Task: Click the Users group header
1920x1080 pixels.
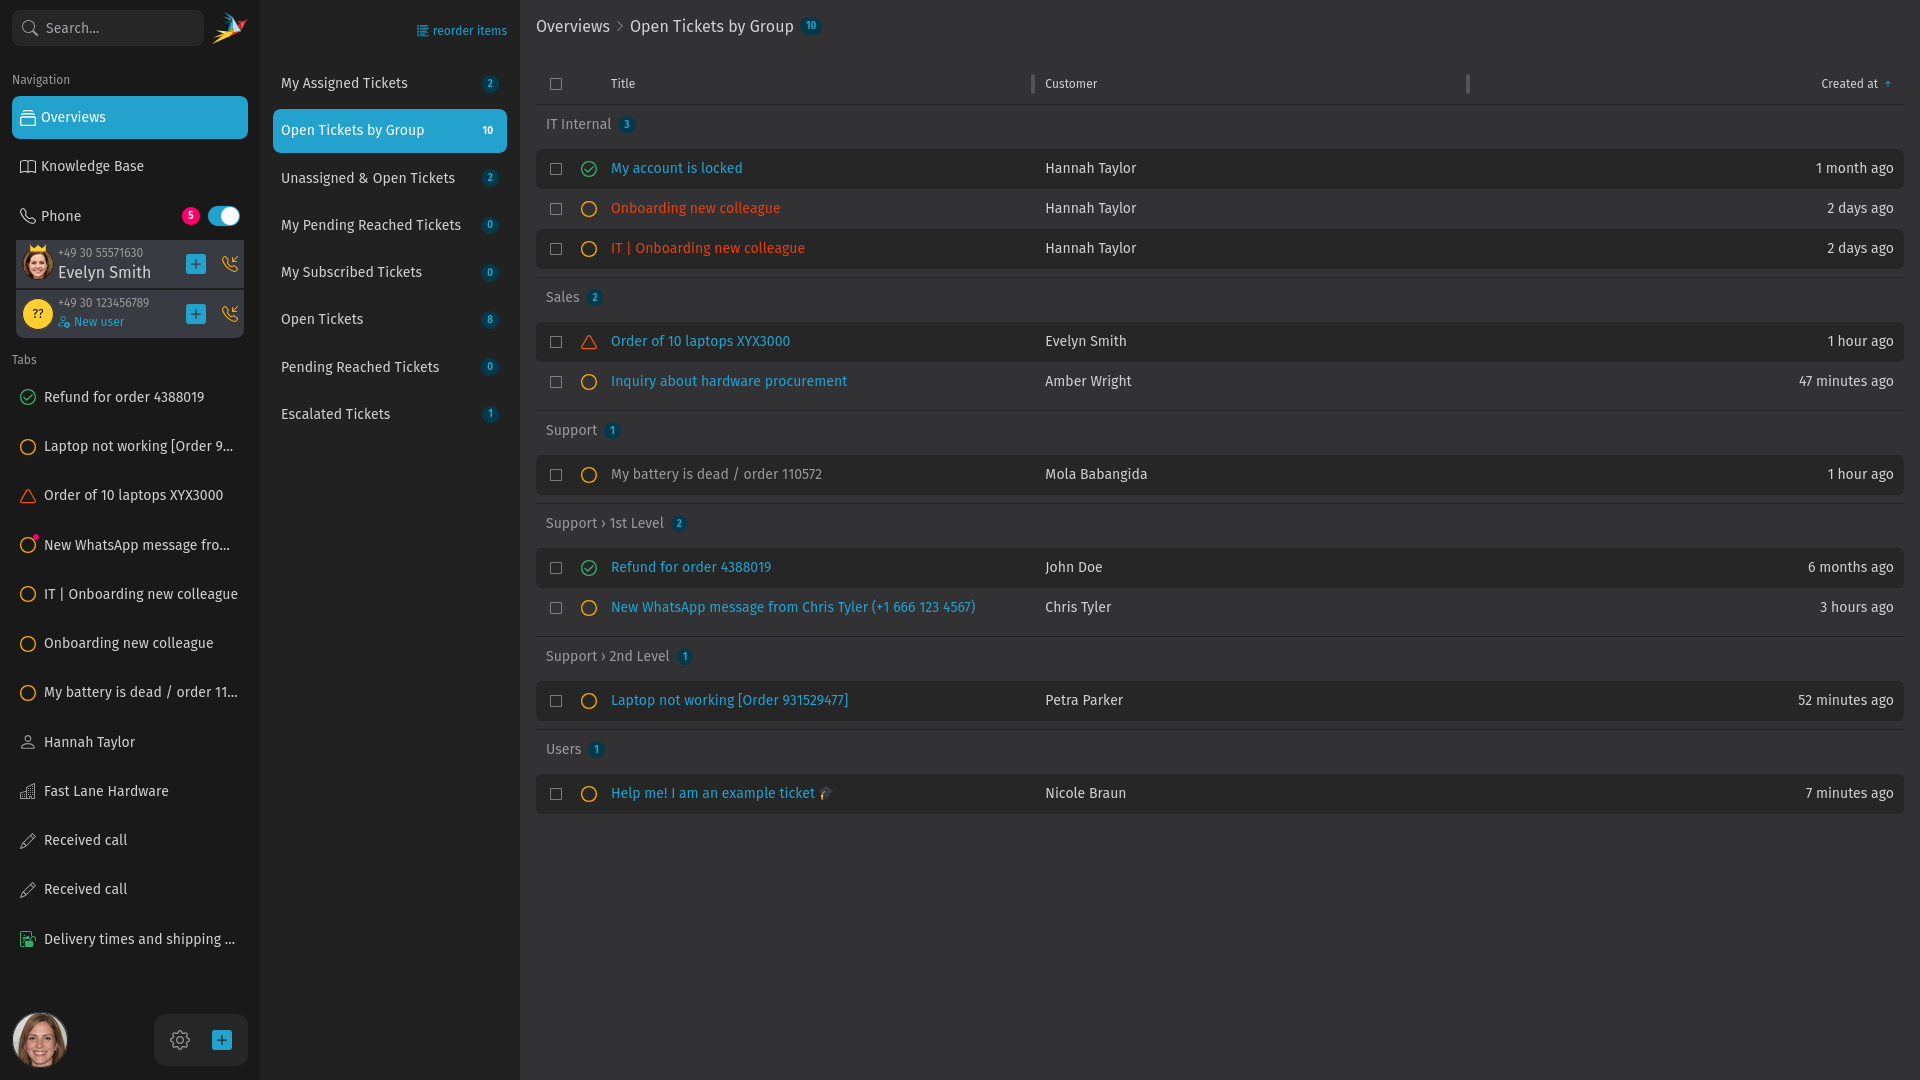Action: pyautogui.click(x=575, y=749)
